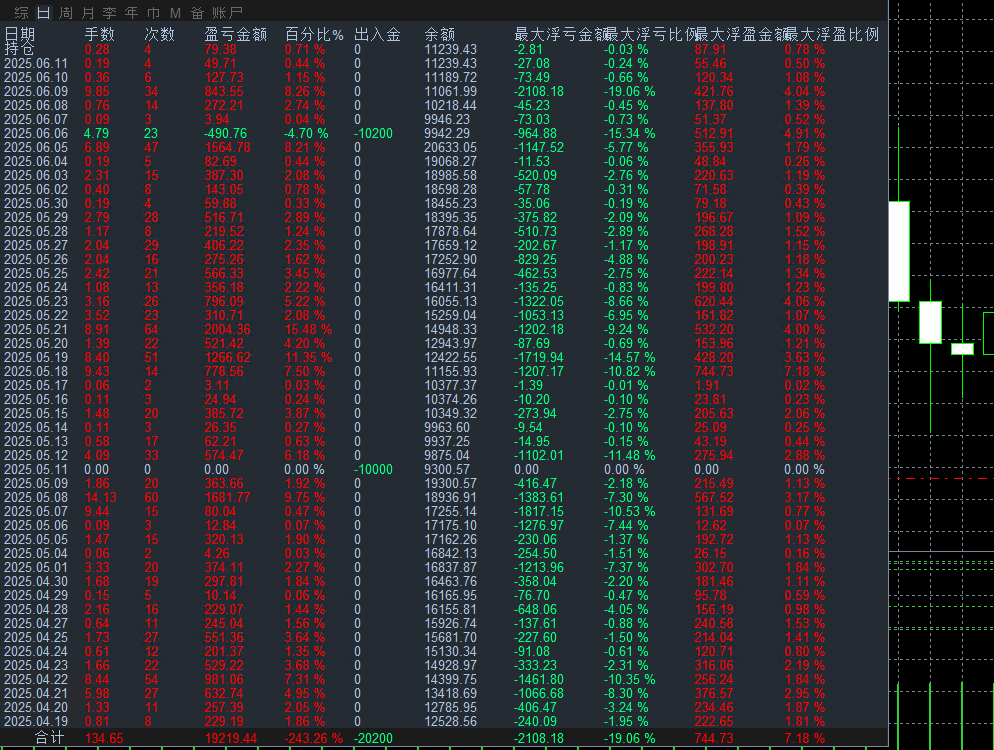Click profit 796.09 on 2025.05.23
This screenshot has height=750, width=994.
coord(224,301)
